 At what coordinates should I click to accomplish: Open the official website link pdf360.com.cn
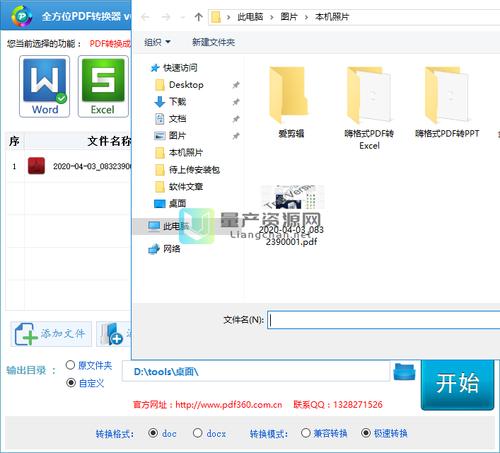pyautogui.click(x=229, y=405)
